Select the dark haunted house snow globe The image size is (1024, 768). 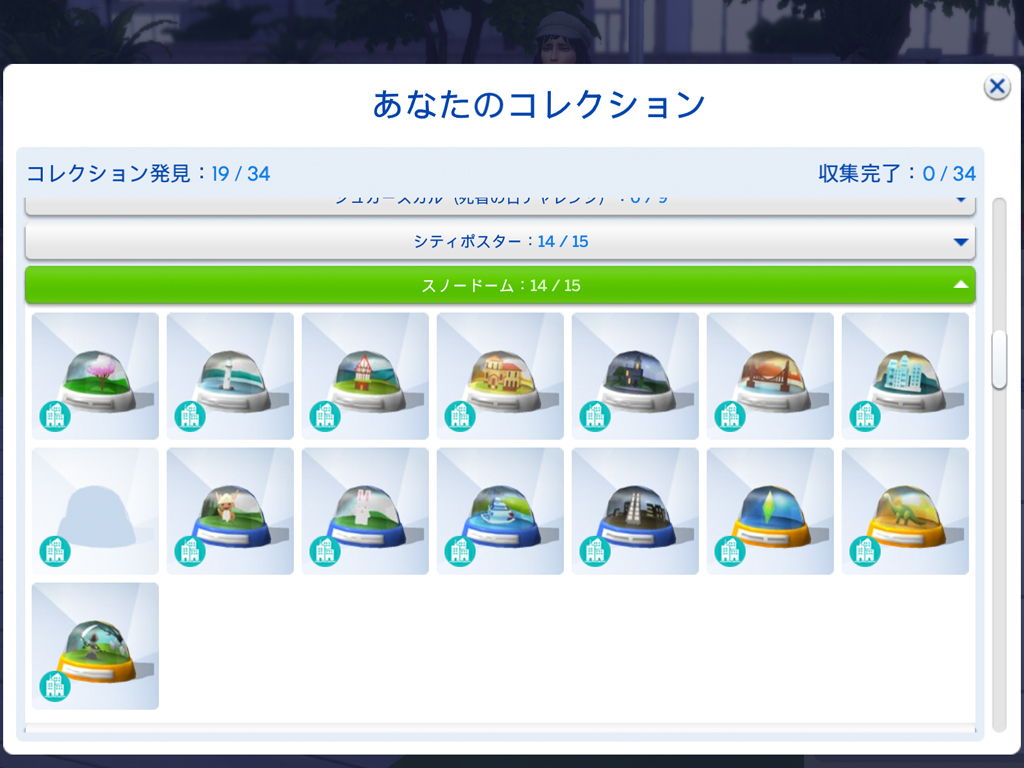pyautogui.click(x=635, y=376)
